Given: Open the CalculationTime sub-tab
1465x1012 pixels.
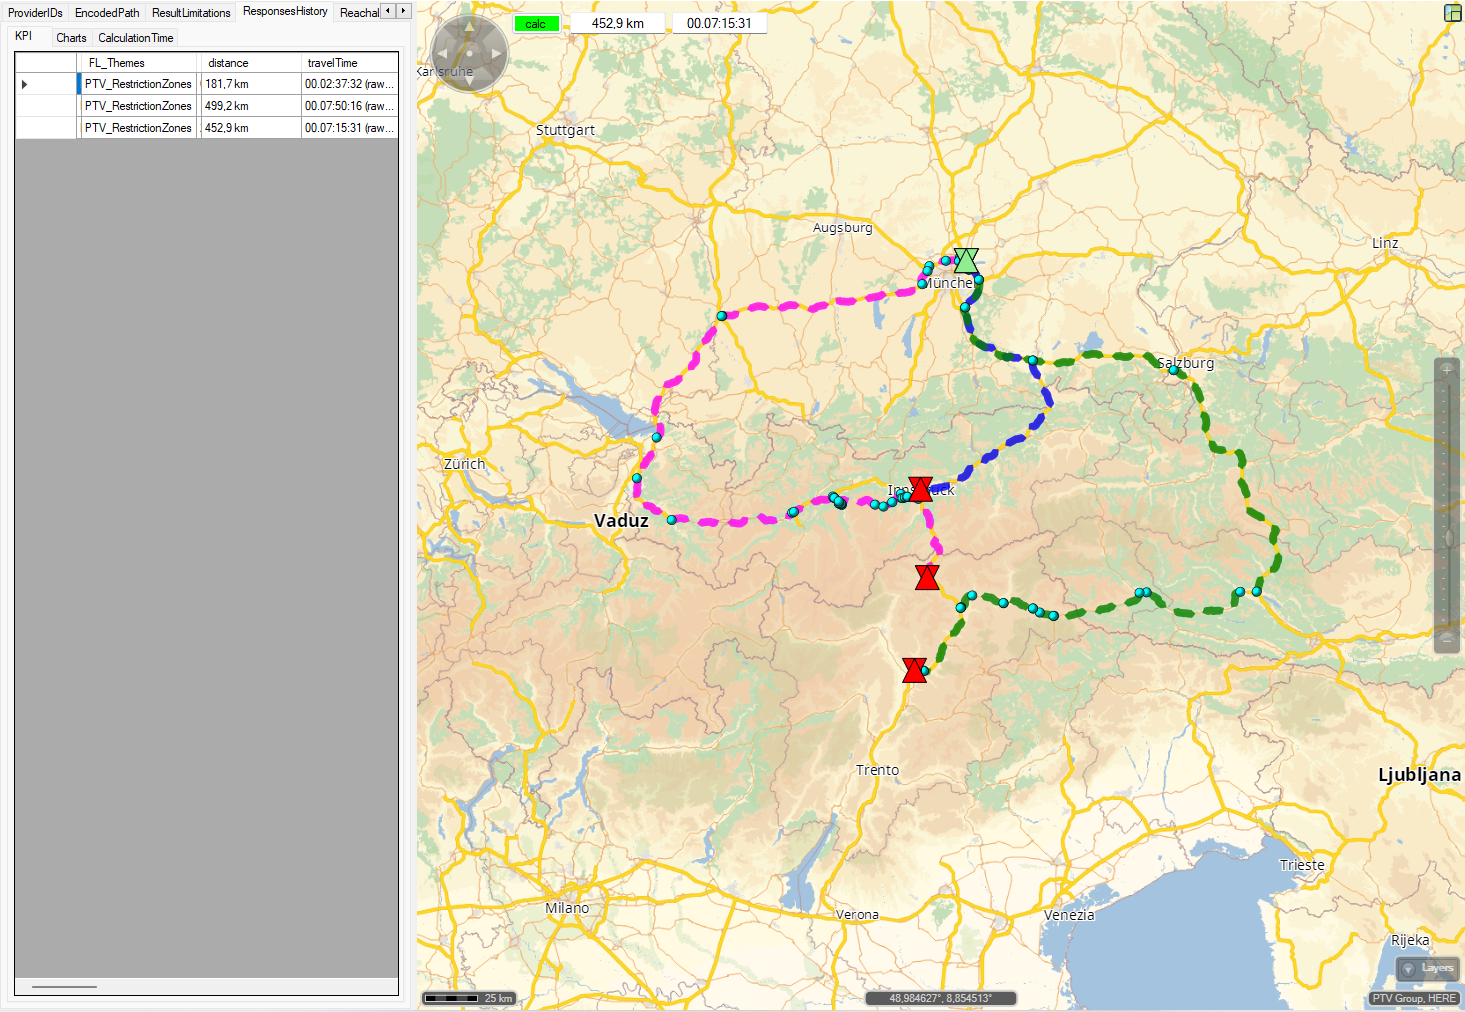Looking at the screenshot, I should [x=136, y=38].
